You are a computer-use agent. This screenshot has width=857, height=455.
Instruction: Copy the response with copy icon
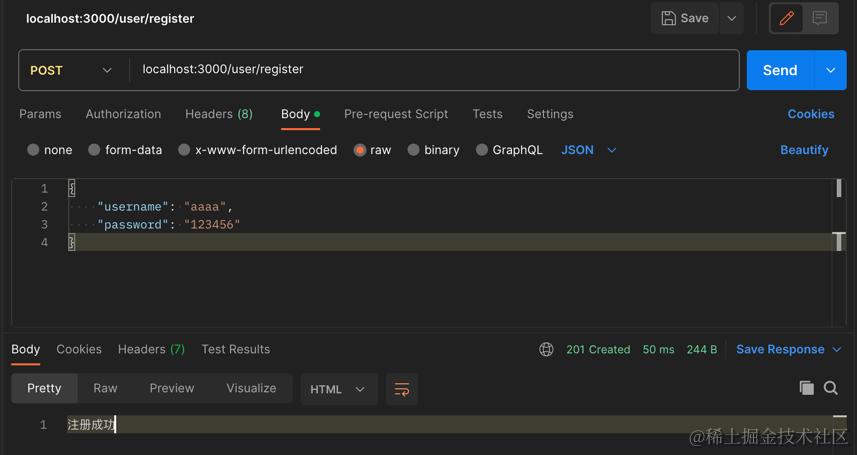tap(806, 388)
